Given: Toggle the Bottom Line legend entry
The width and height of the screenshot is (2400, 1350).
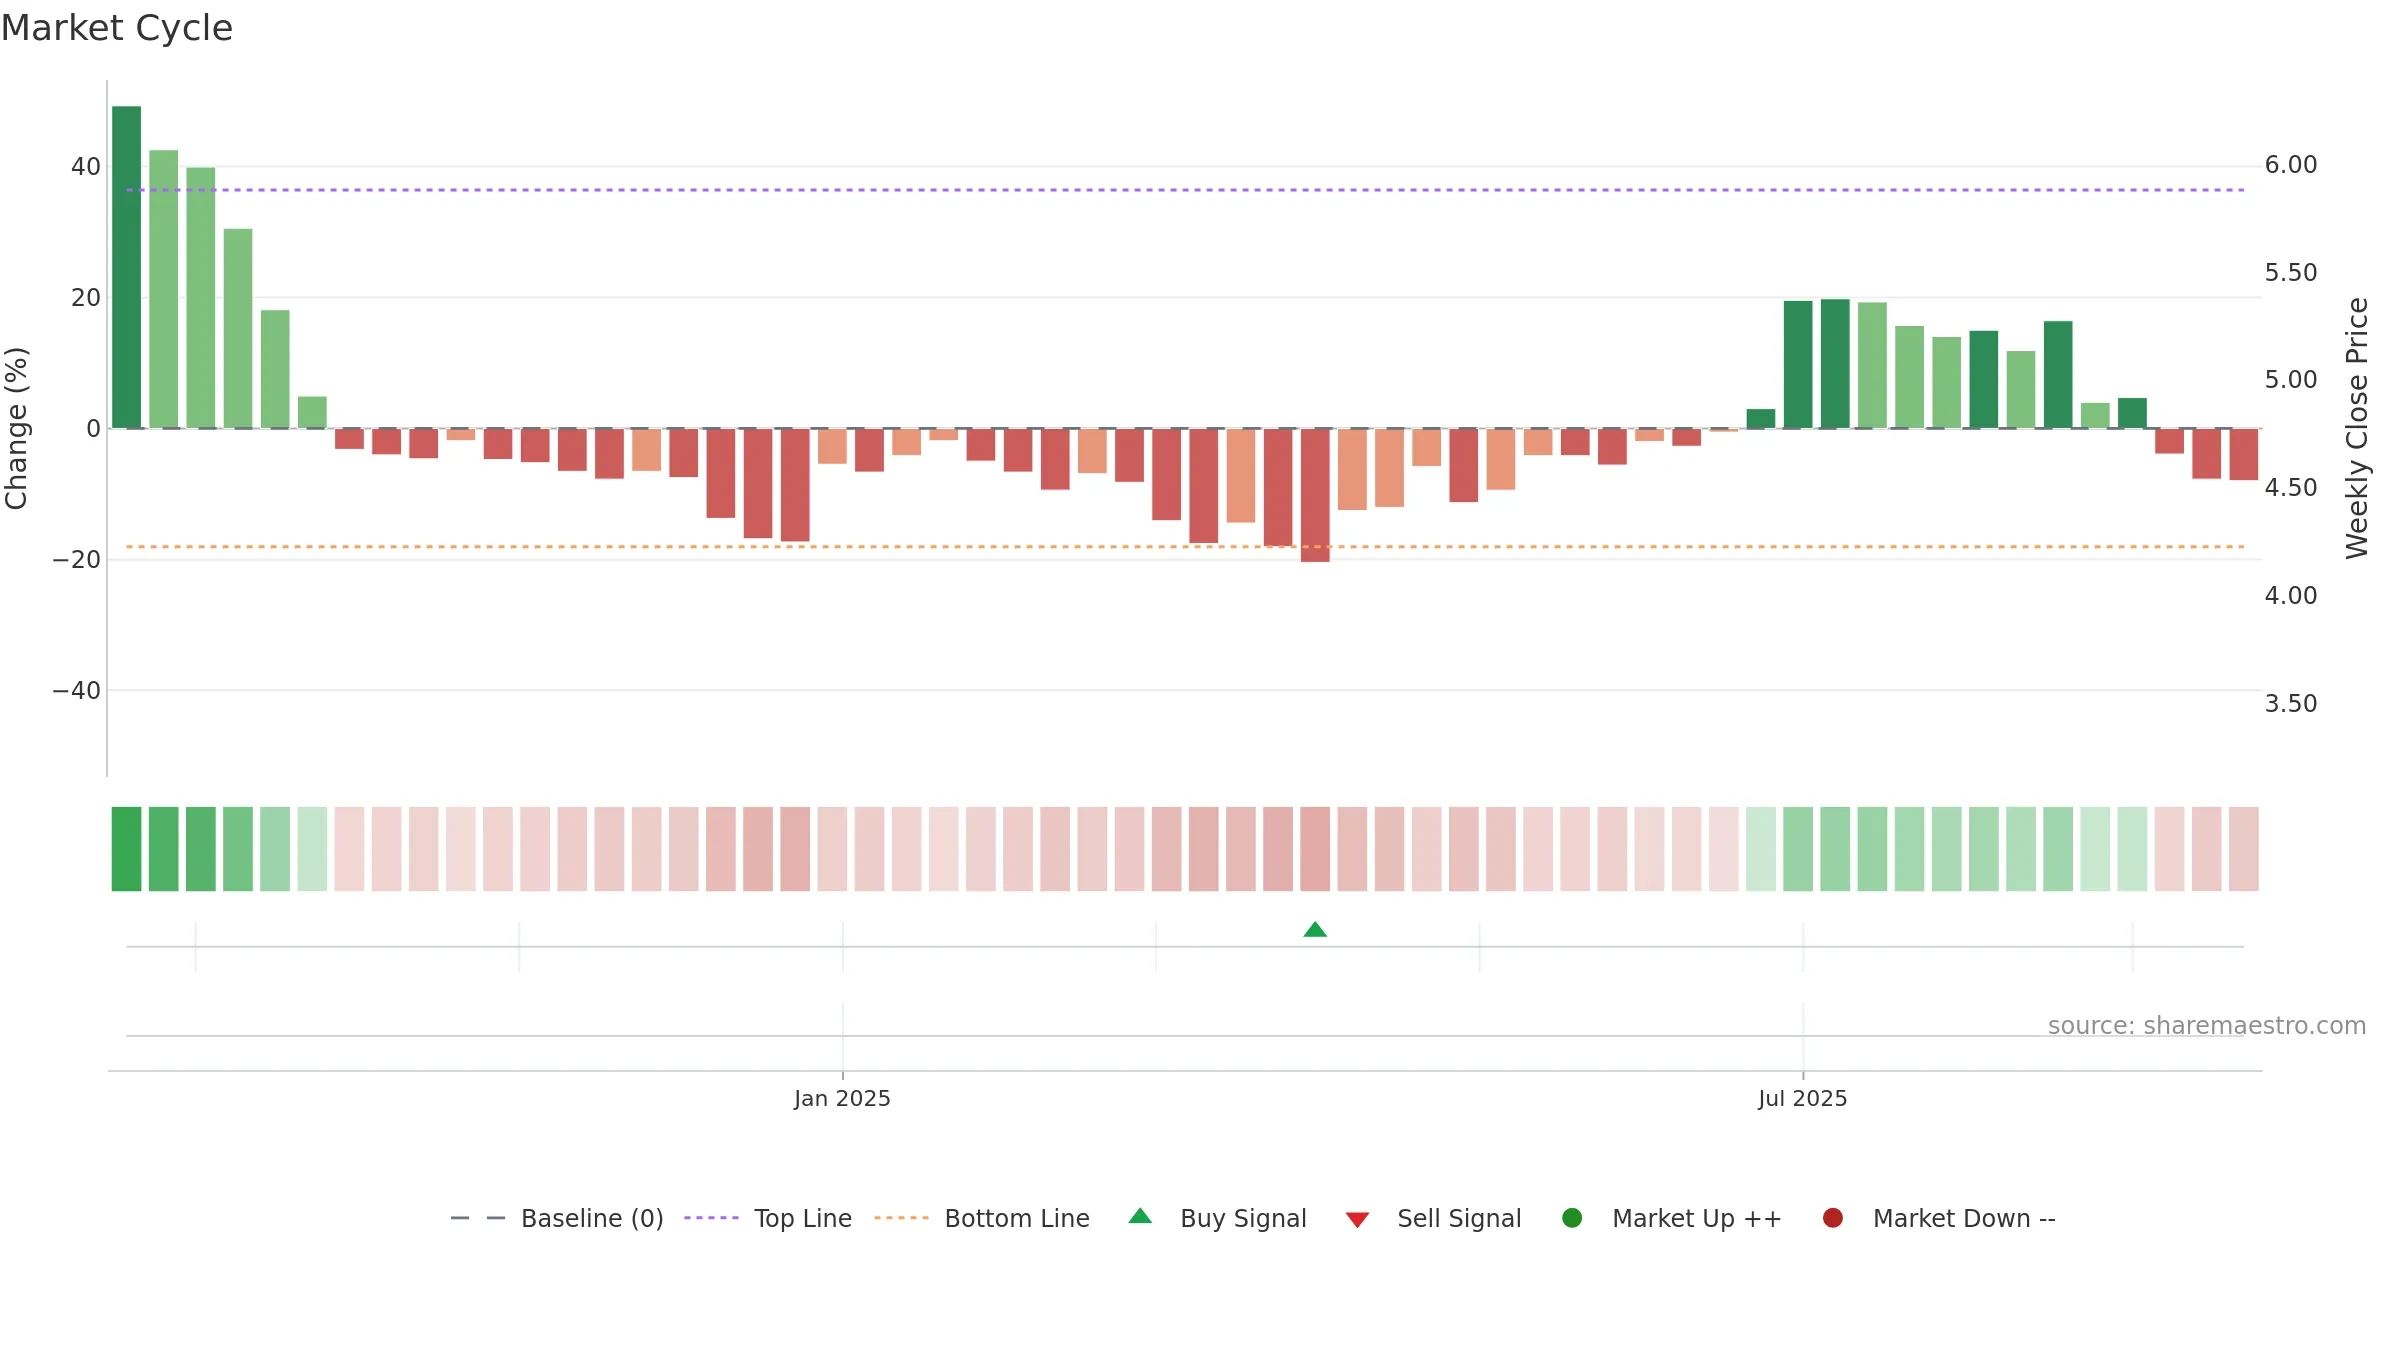Looking at the screenshot, I should (982, 1218).
